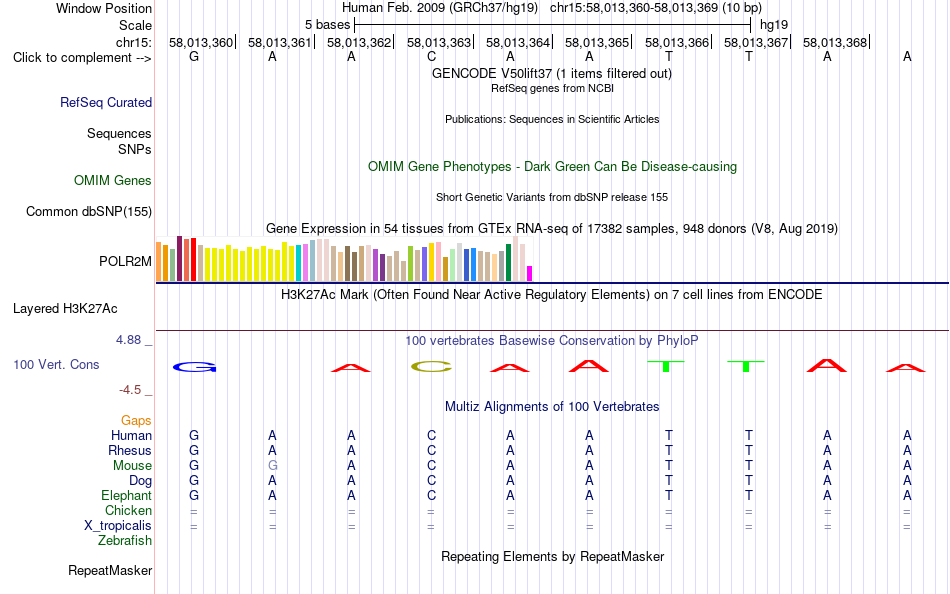Screen dimensions: 950x594
Task: Click the -4.5 conservation scale value
Action: pos(130,390)
